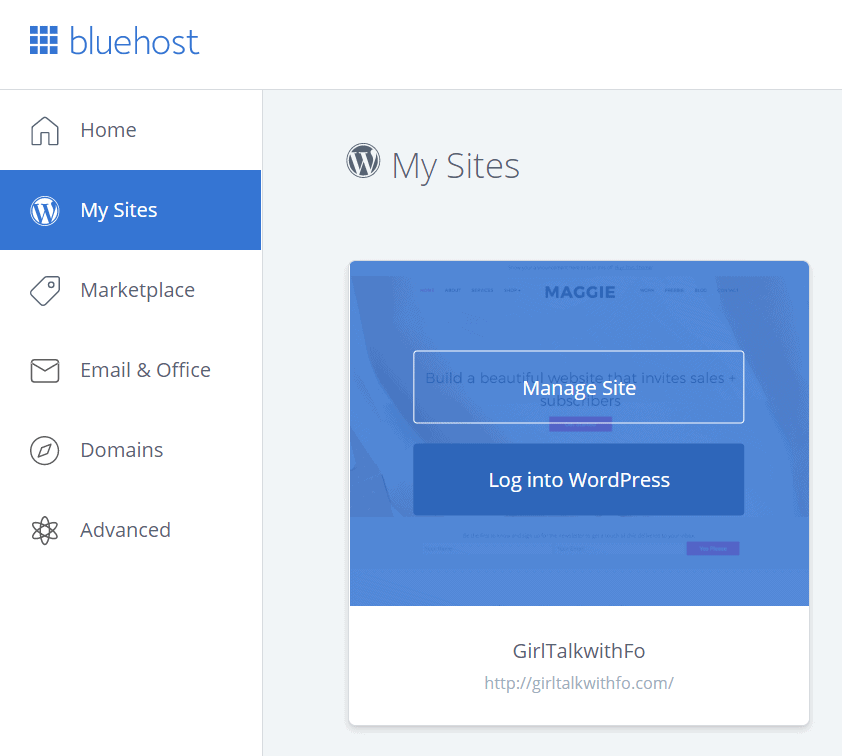
Task: Click Log into WordPress button
Action: click(x=578, y=479)
